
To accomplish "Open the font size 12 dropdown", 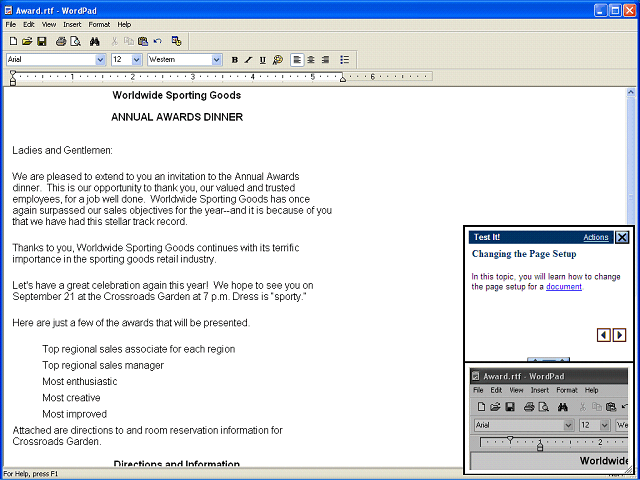I will (137, 60).
